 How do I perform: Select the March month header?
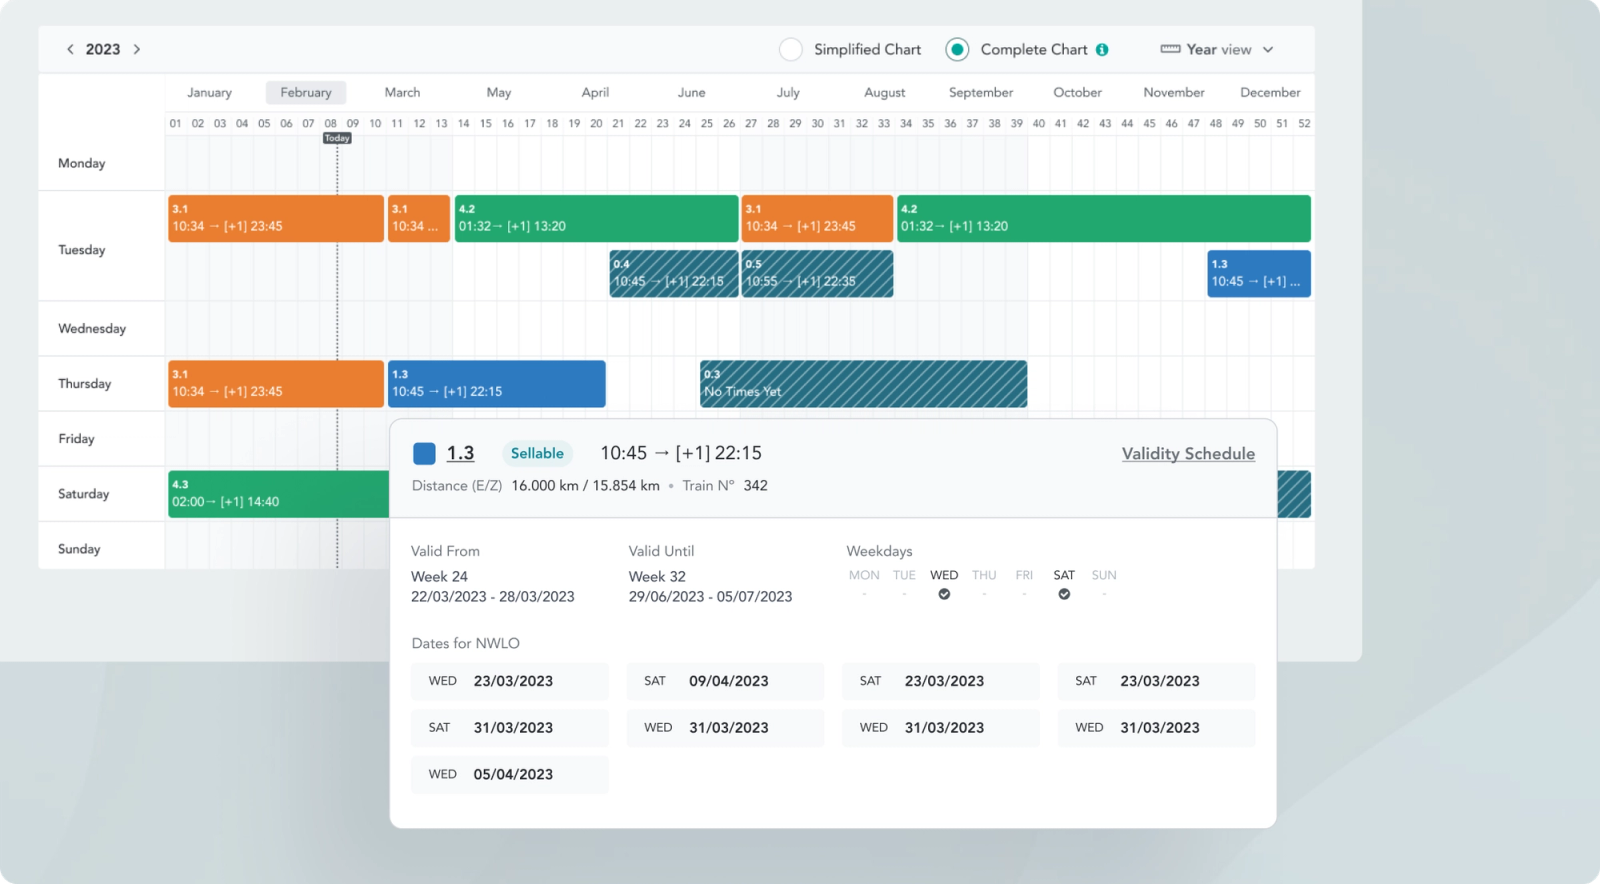tap(402, 92)
